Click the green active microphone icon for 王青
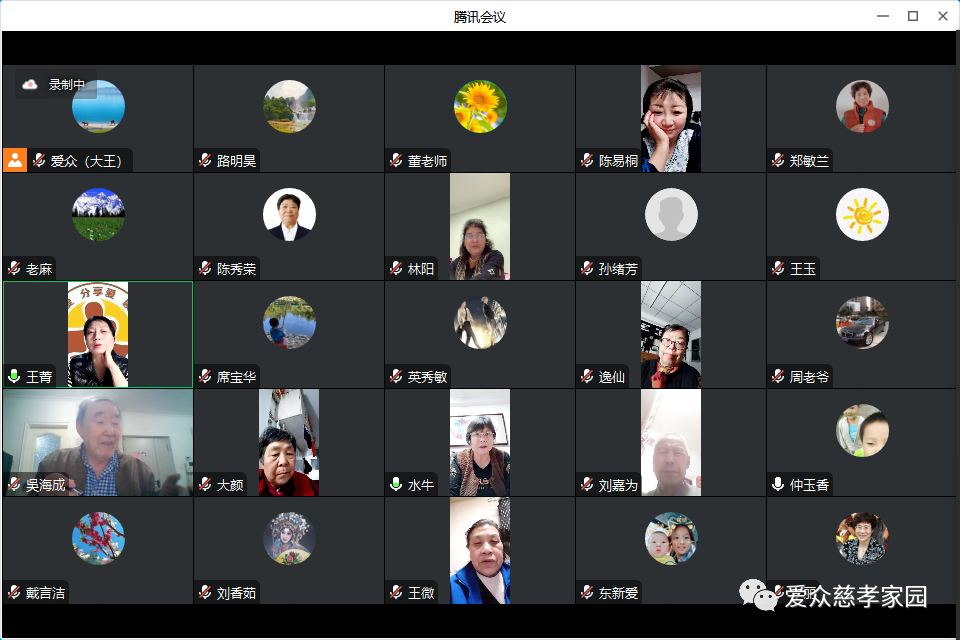Screen dimensions: 960x640 (x=14, y=377)
